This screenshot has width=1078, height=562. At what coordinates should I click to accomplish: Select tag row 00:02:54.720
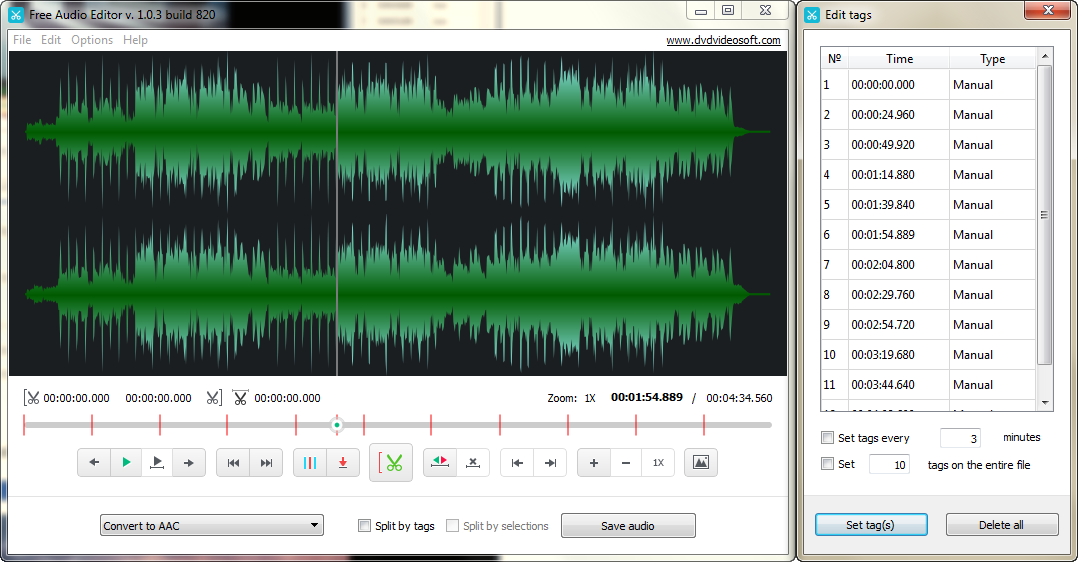pyautogui.click(x=928, y=325)
